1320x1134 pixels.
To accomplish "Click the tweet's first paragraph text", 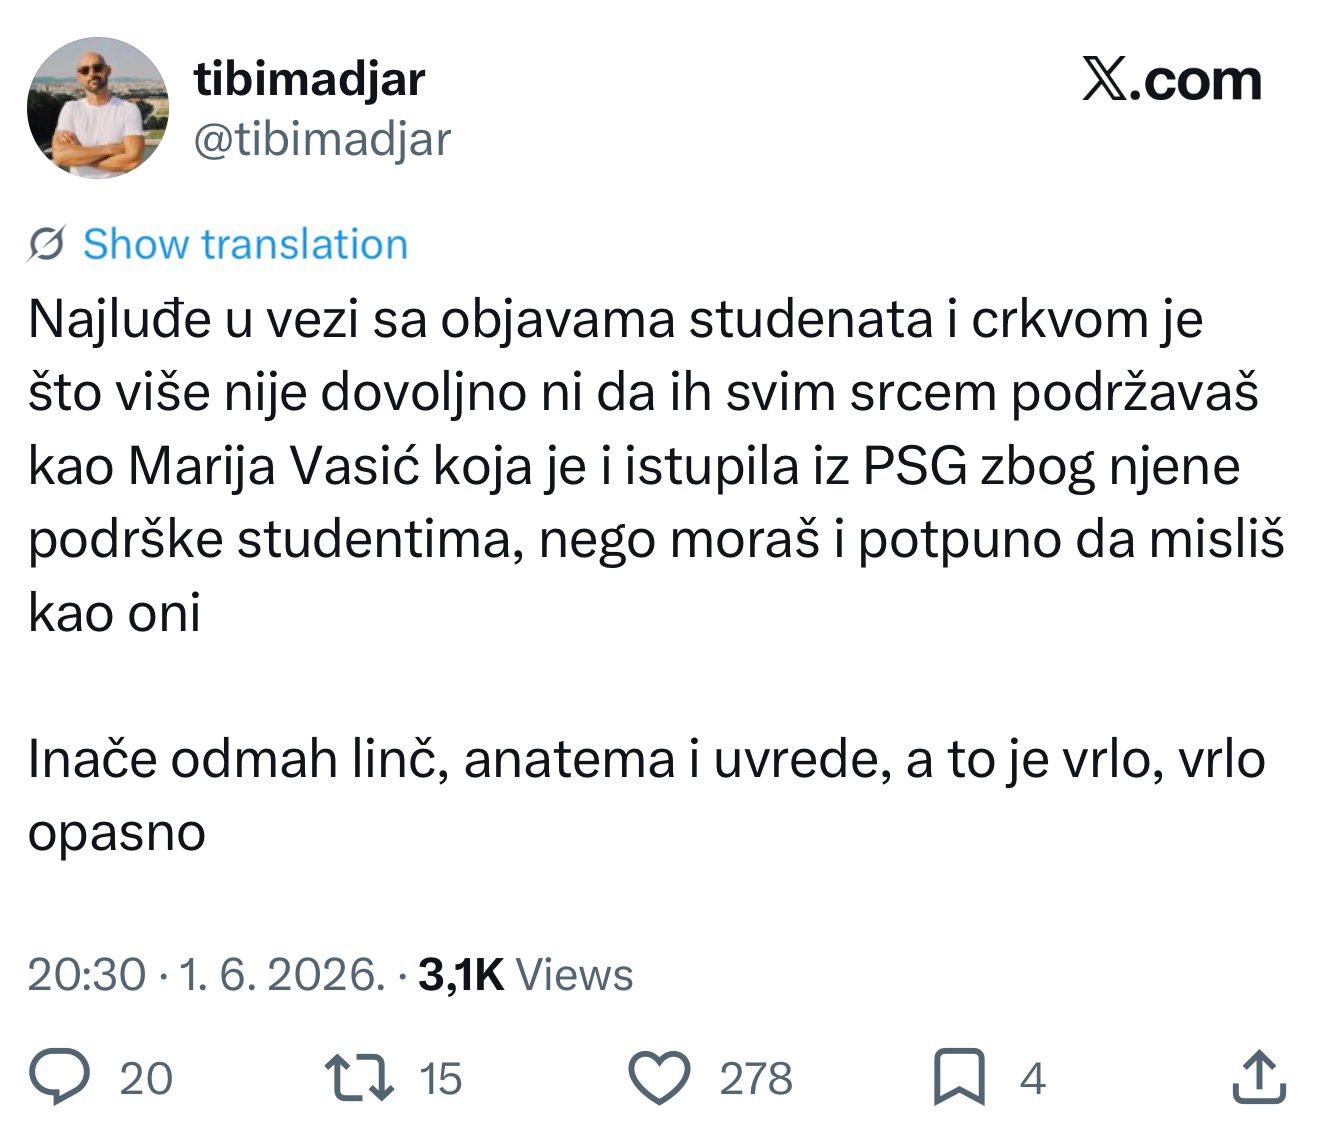I will coord(656,466).
